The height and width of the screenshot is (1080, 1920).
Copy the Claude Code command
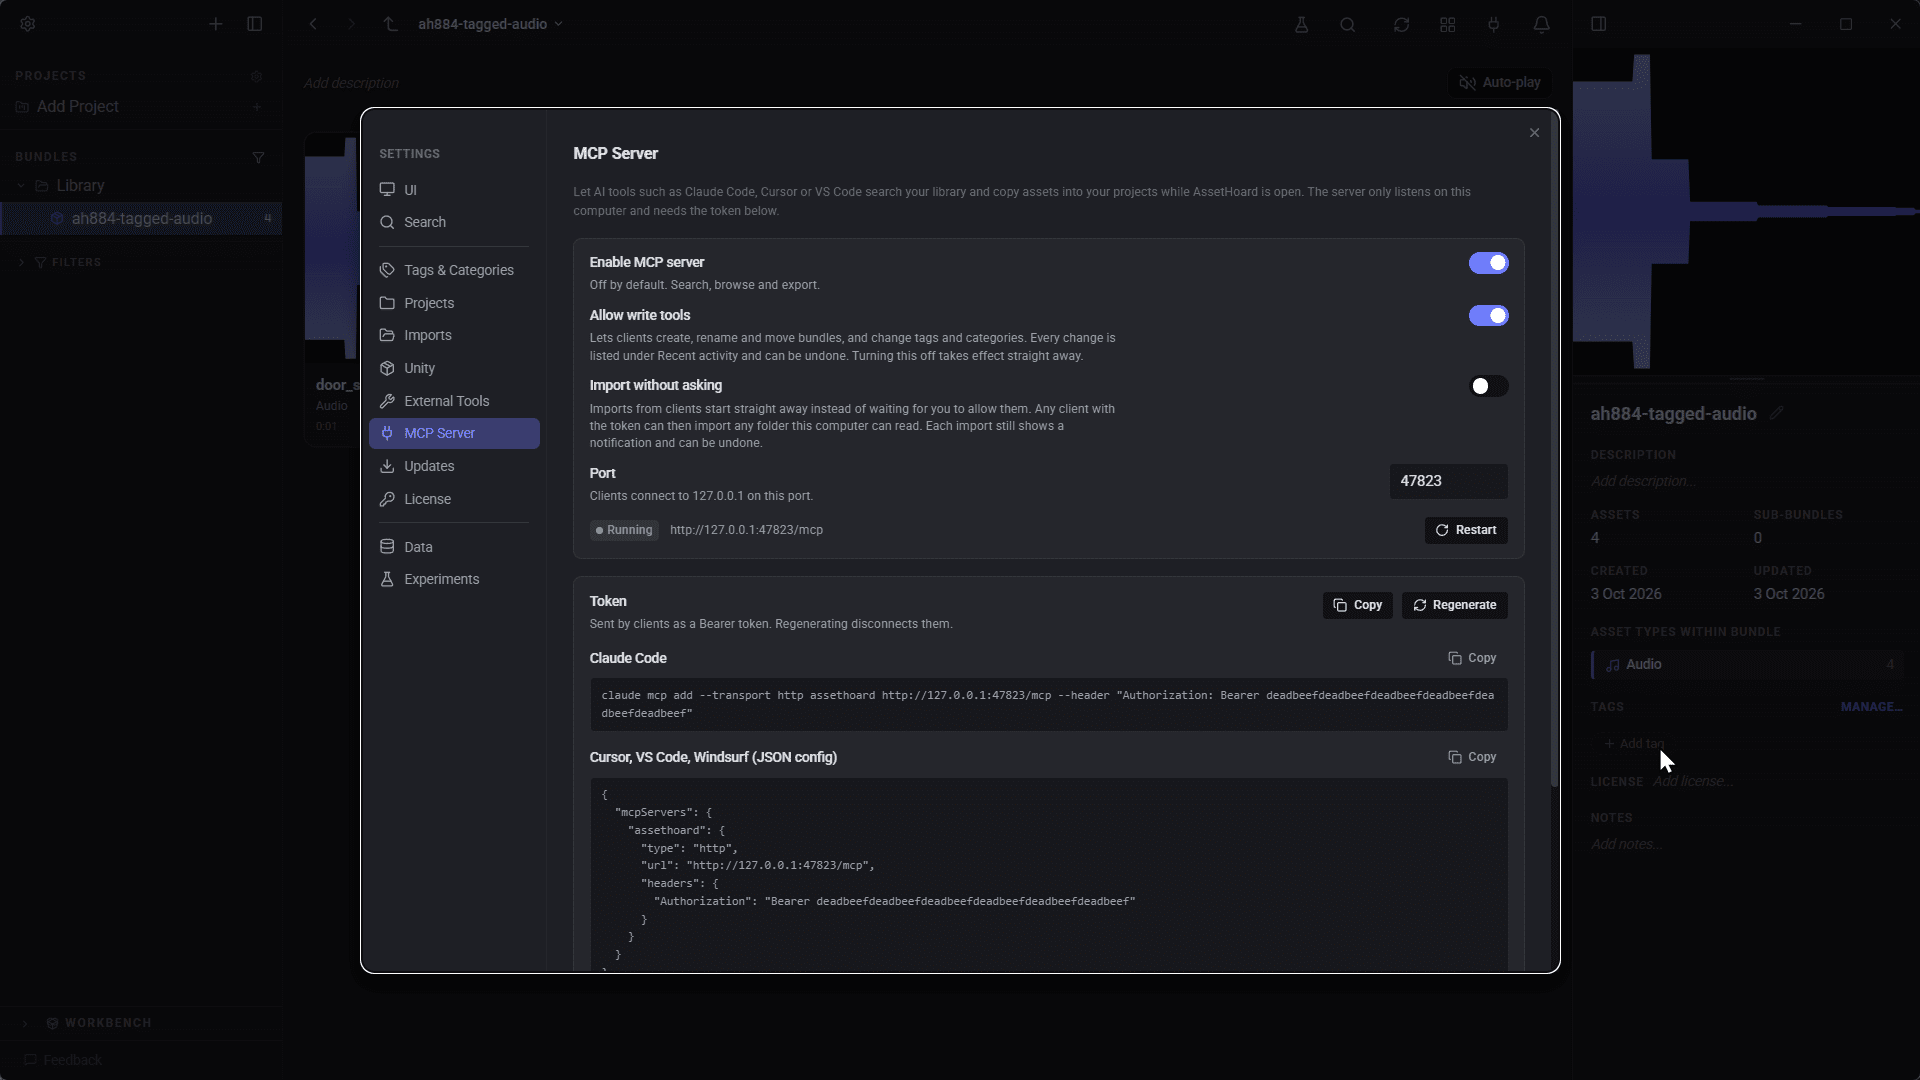pyautogui.click(x=1472, y=658)
